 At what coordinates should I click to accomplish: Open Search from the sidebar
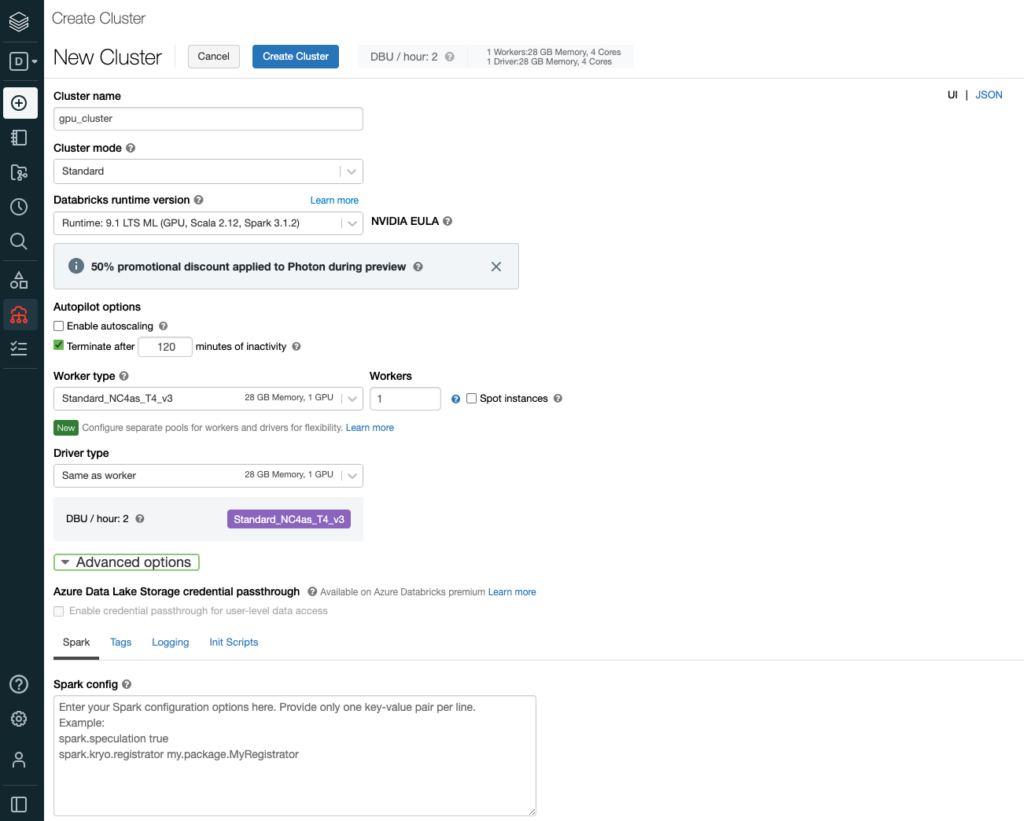(20, 241)
